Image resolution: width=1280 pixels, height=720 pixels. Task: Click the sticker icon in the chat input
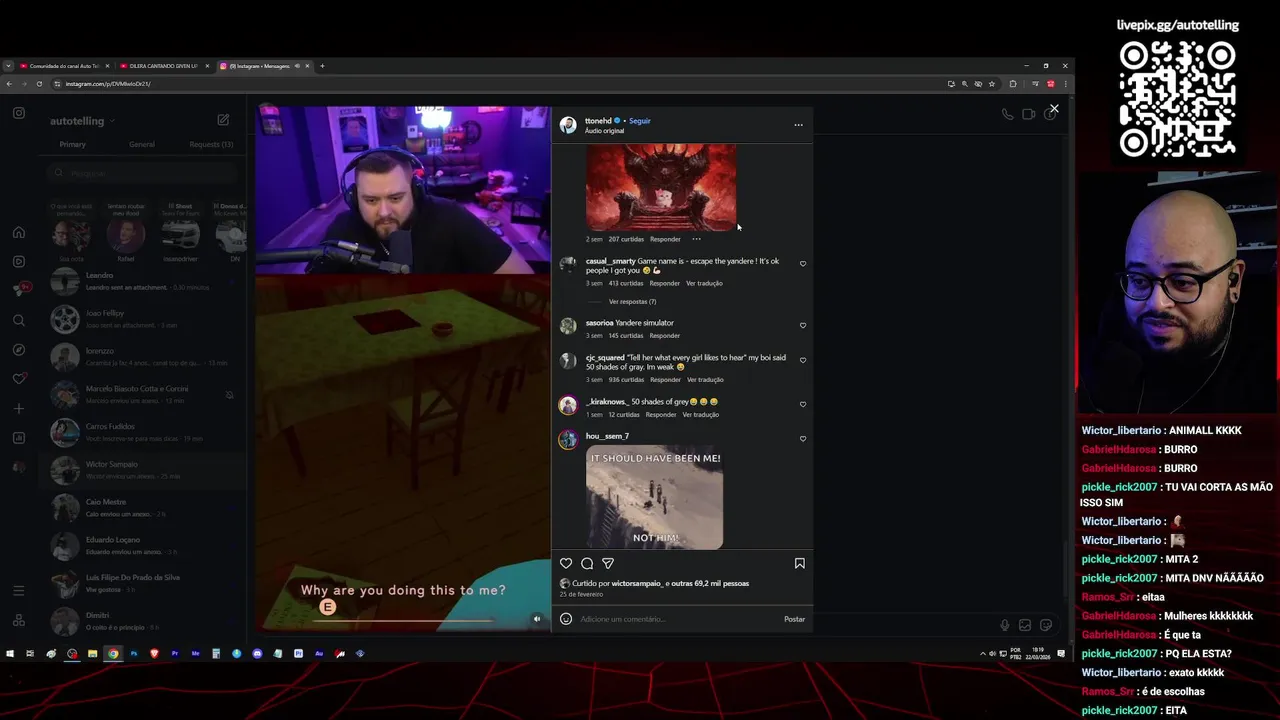[1046, 625]
